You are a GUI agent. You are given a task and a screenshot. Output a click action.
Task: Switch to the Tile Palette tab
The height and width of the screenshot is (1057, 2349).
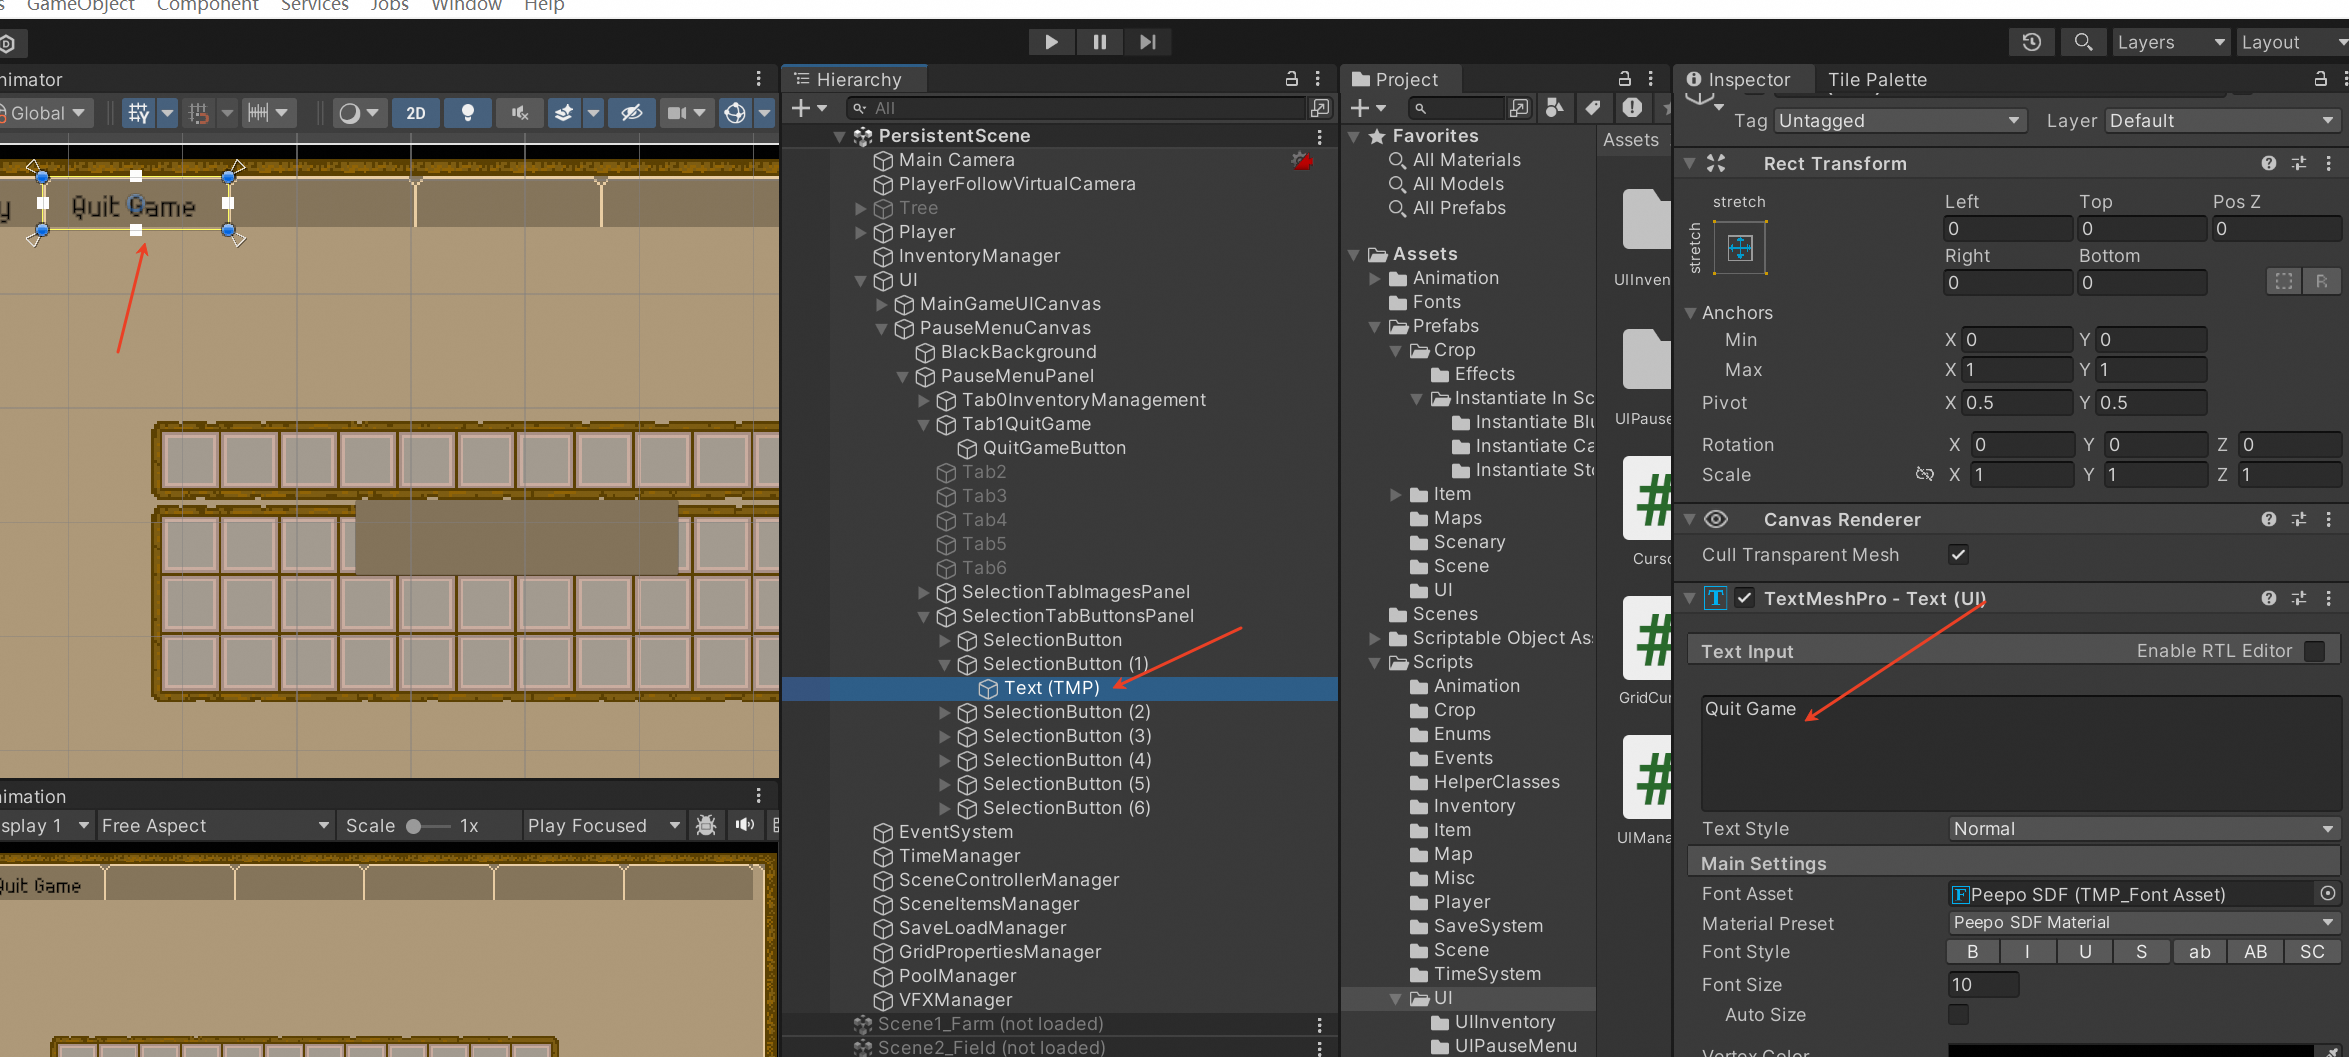1877,79
